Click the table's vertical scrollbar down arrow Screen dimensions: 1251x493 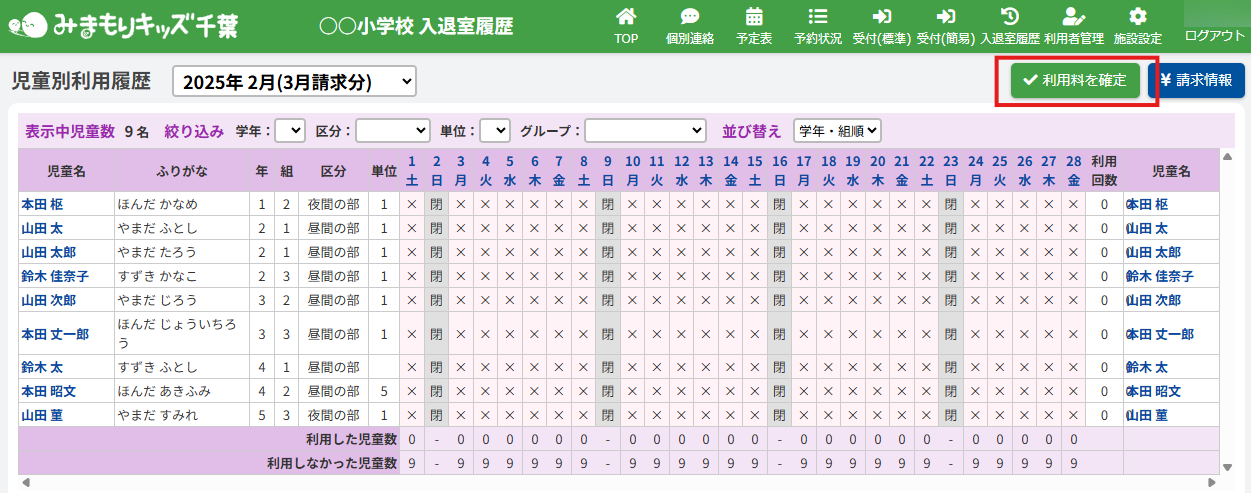[x=1228, y=466]
